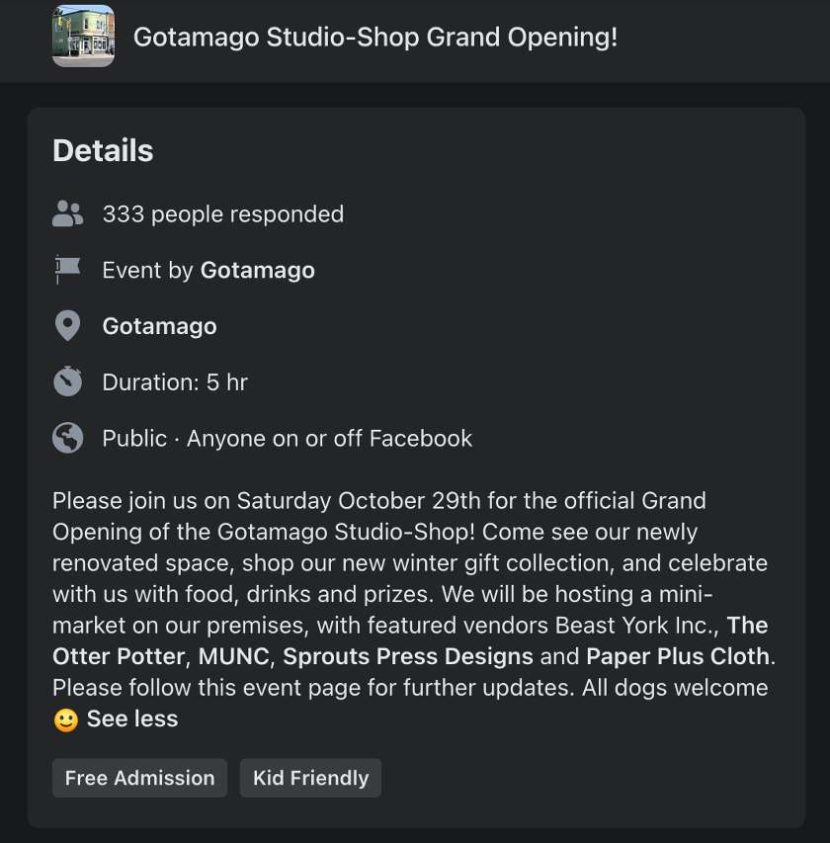Open the Details section header
Viewport: 830px width, 843px height.
tap(103, 150)
